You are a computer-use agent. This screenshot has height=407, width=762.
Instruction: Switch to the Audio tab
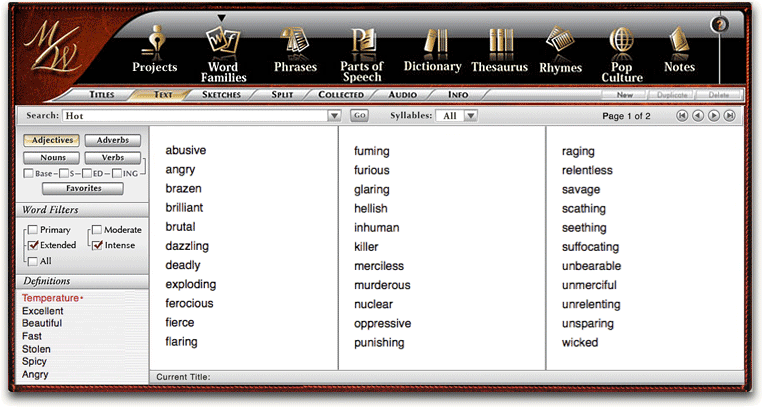click(x=402, y=95)
